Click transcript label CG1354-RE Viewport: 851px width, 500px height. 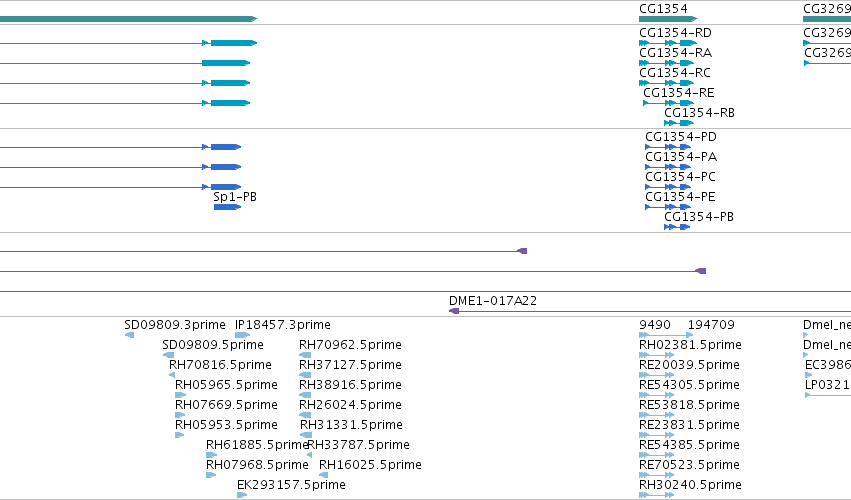click(x=678, y=93)
